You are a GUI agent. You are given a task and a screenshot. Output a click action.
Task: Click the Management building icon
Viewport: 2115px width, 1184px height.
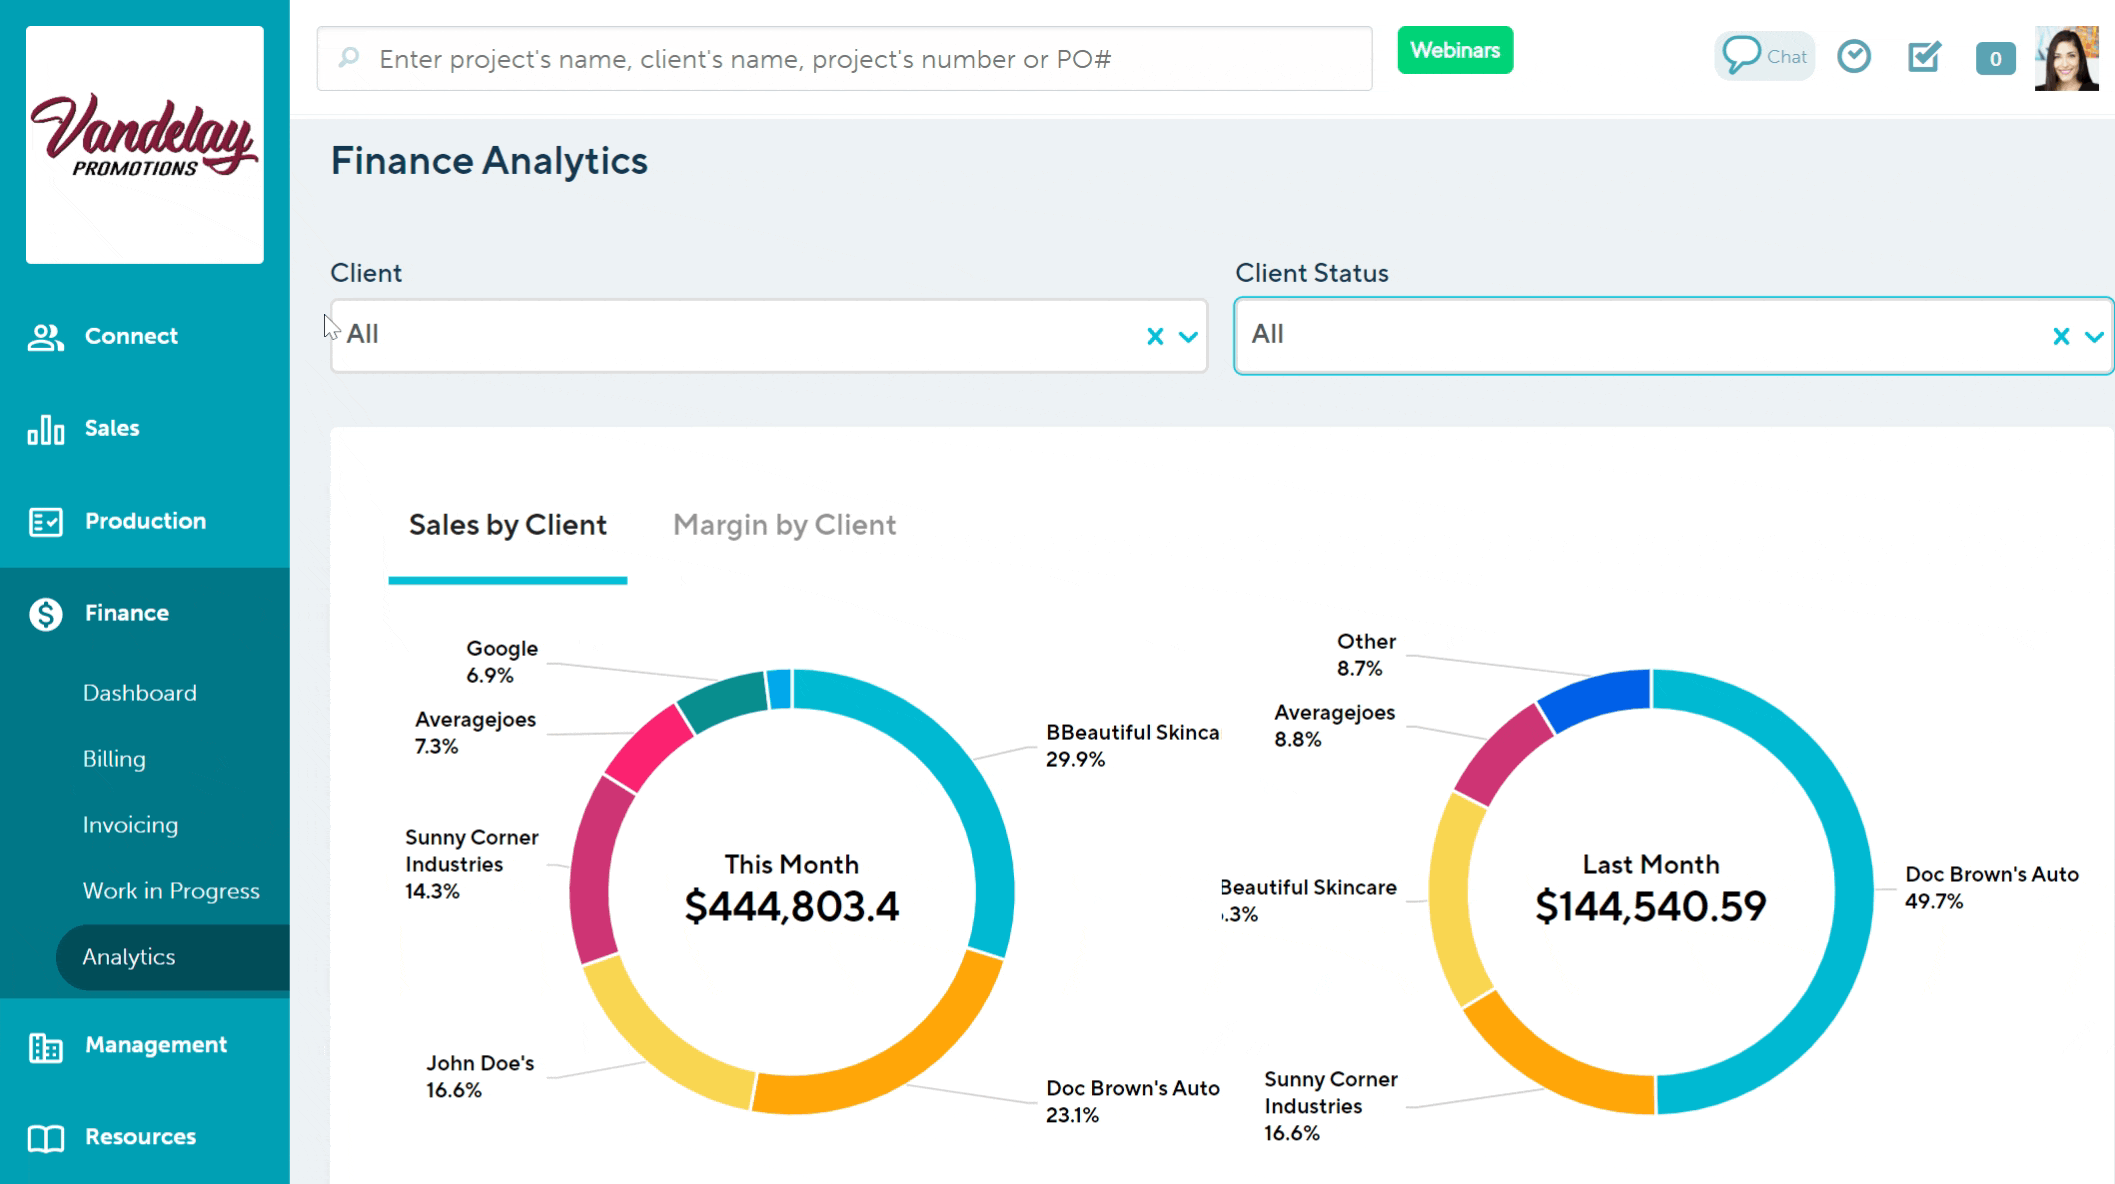(x=46, y=1046)
